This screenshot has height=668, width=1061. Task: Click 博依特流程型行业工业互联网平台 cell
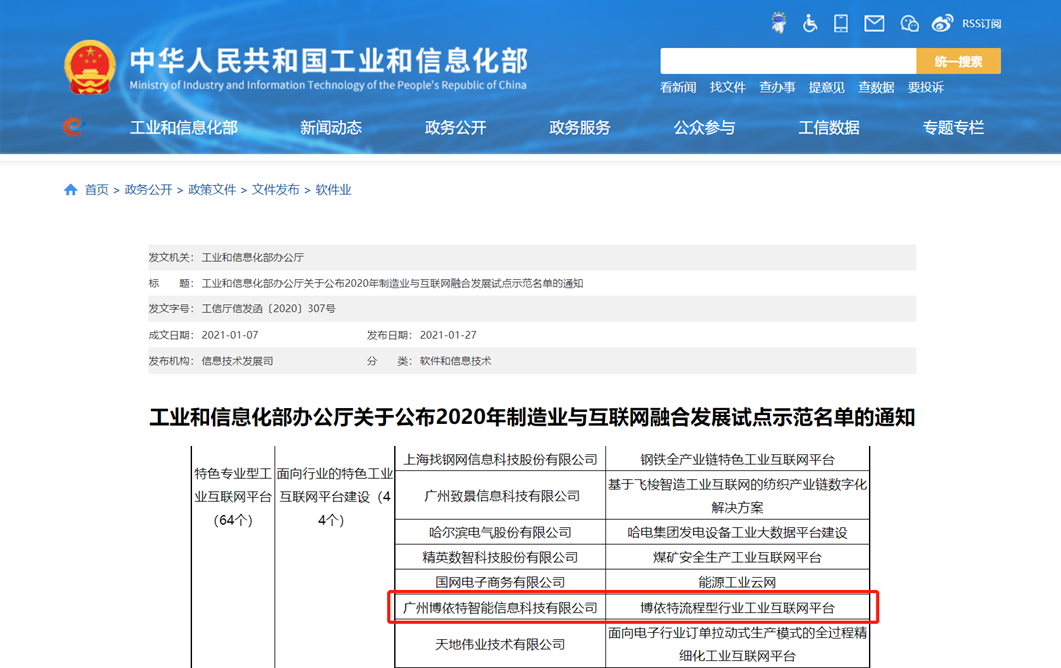pos(738,608)
